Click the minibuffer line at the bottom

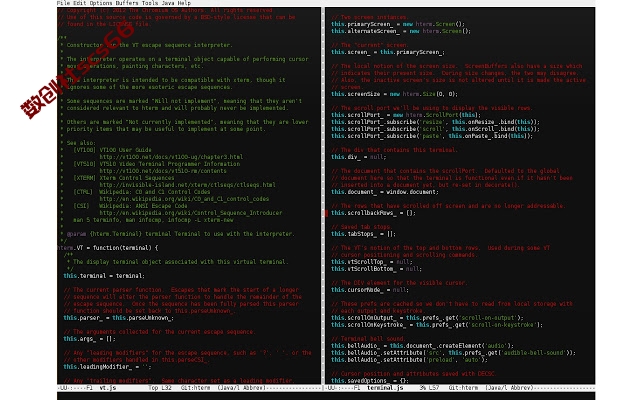tap(326, 396)
